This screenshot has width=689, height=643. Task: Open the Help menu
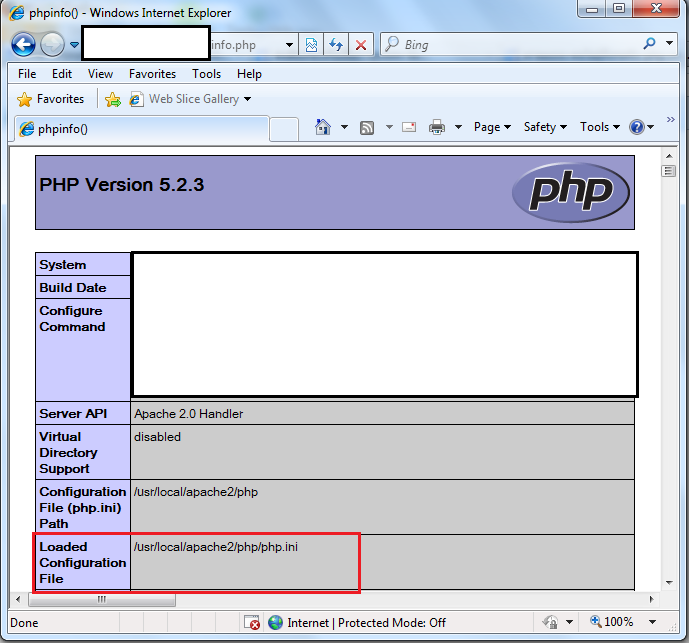[249, 74]
